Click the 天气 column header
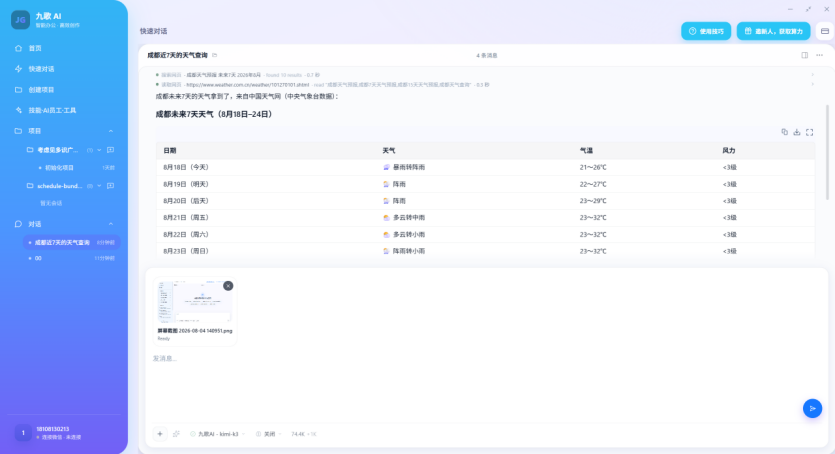835x454 pixels. point(389,151)
